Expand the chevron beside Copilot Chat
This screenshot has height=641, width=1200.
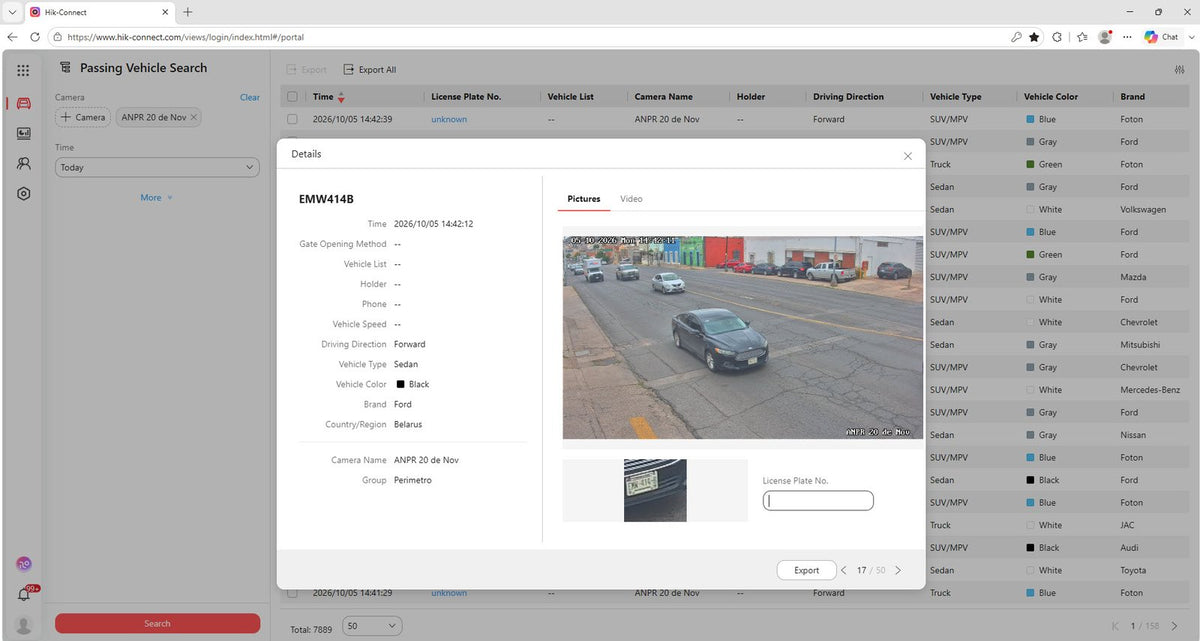pyautogui.click(x=1190, y=37)
